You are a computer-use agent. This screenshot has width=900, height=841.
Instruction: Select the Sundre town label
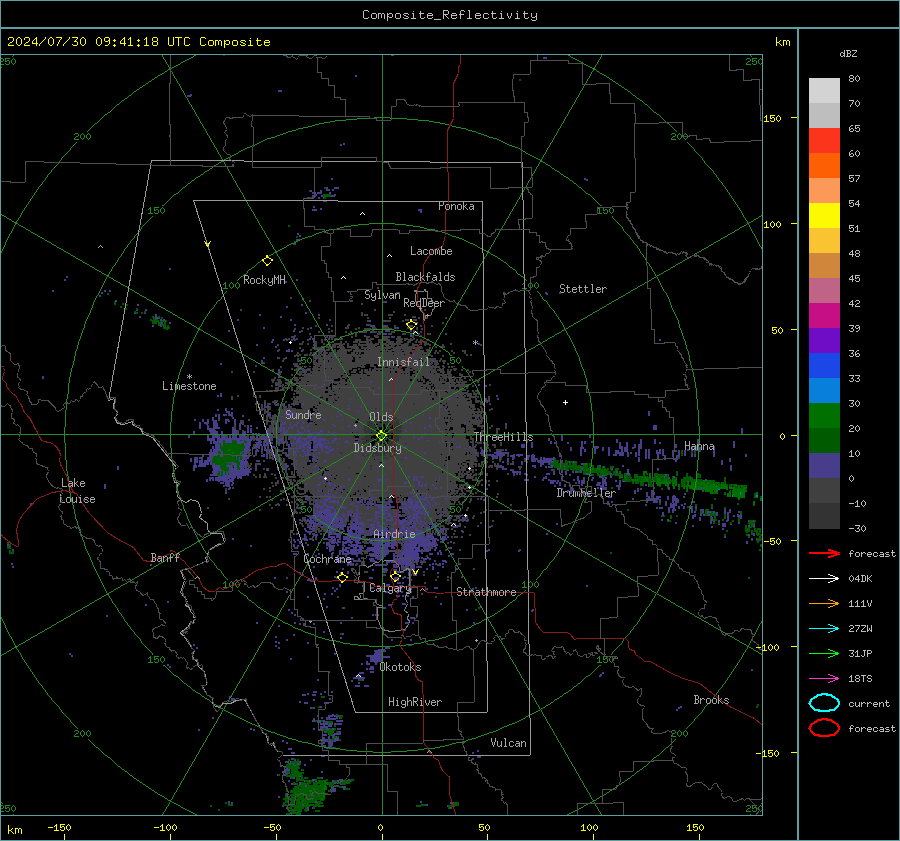point(303,414)
